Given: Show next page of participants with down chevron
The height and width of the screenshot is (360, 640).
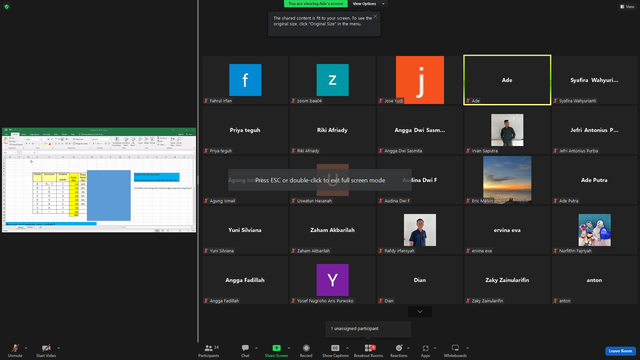Looking at the screenshot, I should pos(420,312).
